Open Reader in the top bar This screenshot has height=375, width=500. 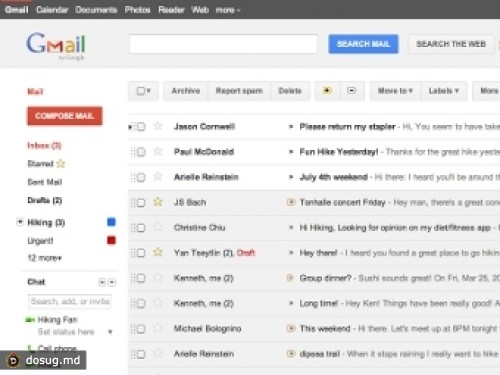click(171, 10)
